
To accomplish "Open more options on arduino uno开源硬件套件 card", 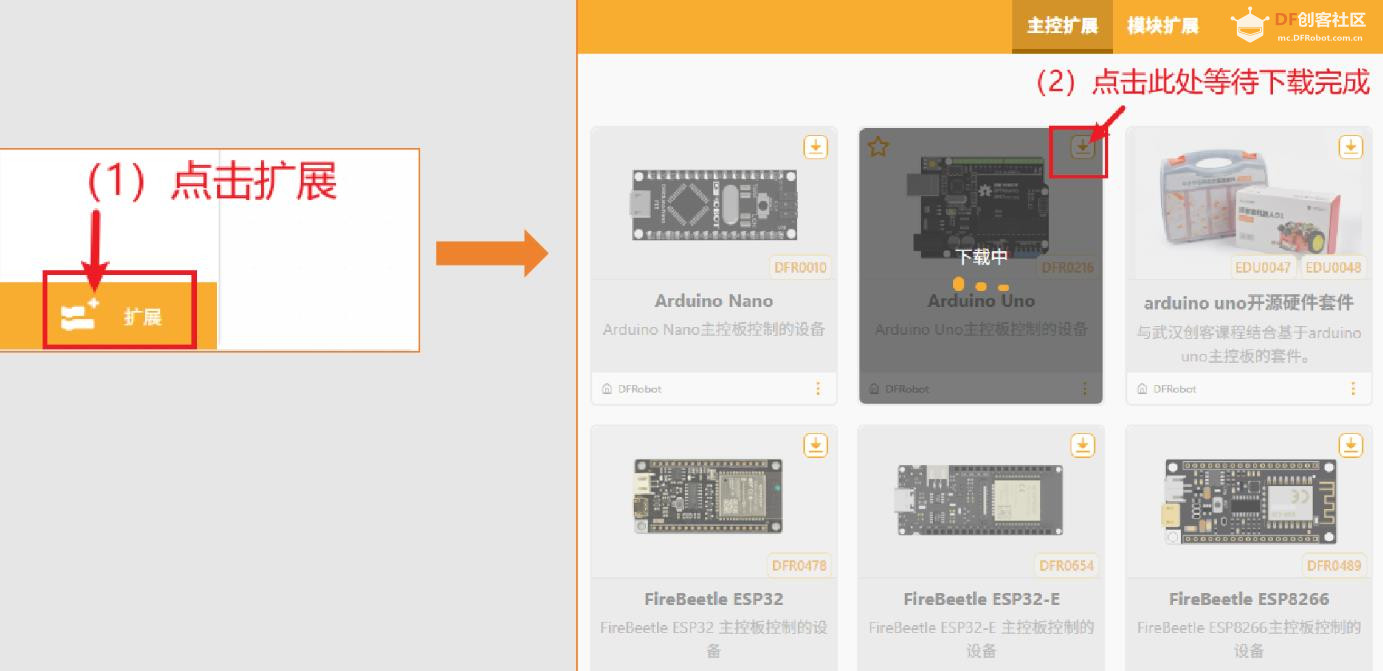I will click(1353, 388).
